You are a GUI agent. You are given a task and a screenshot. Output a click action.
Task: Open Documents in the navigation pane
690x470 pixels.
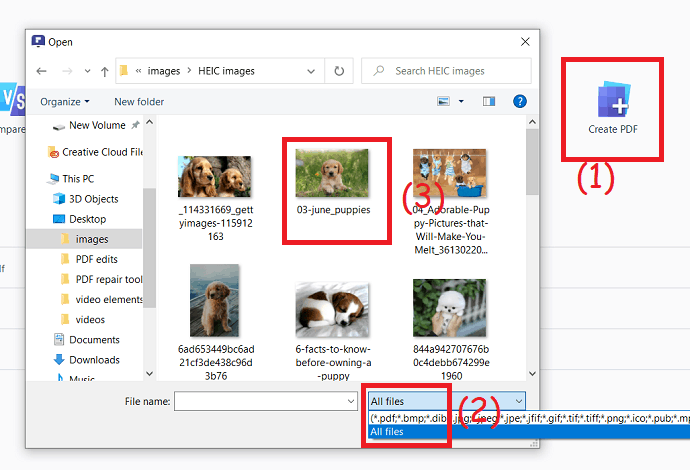[x=87, y=340]
